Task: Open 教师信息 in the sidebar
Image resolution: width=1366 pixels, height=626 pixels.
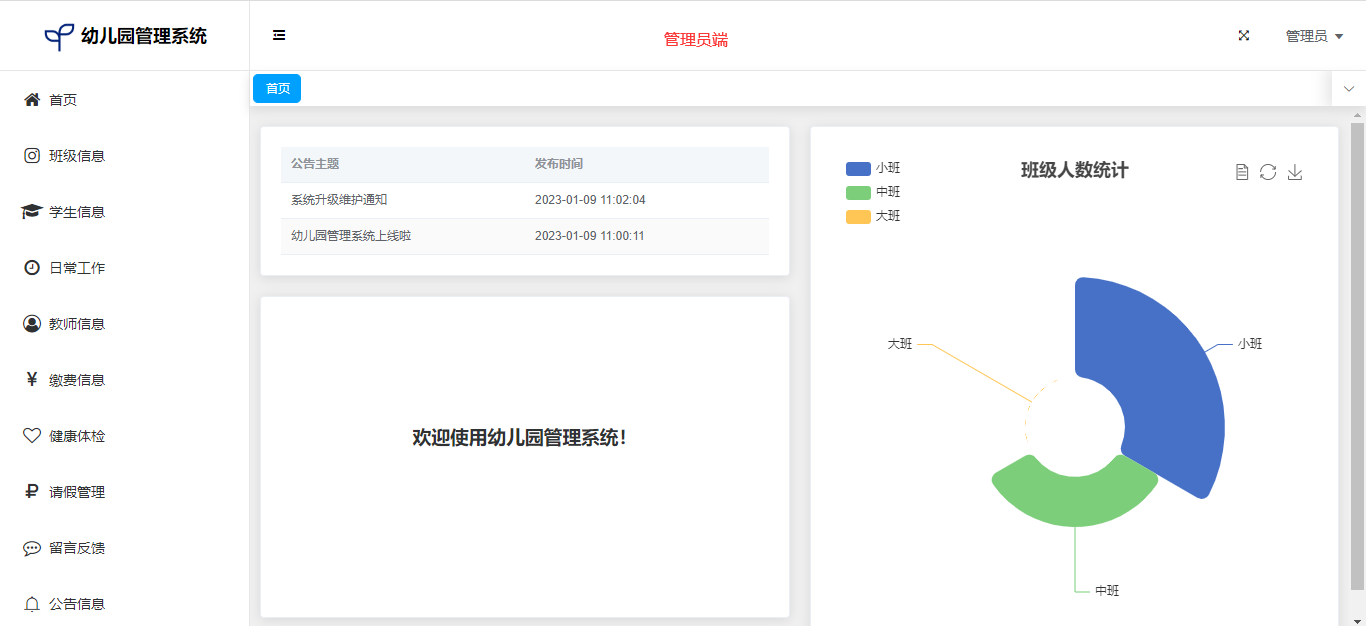Action: [x=77, y=324]
